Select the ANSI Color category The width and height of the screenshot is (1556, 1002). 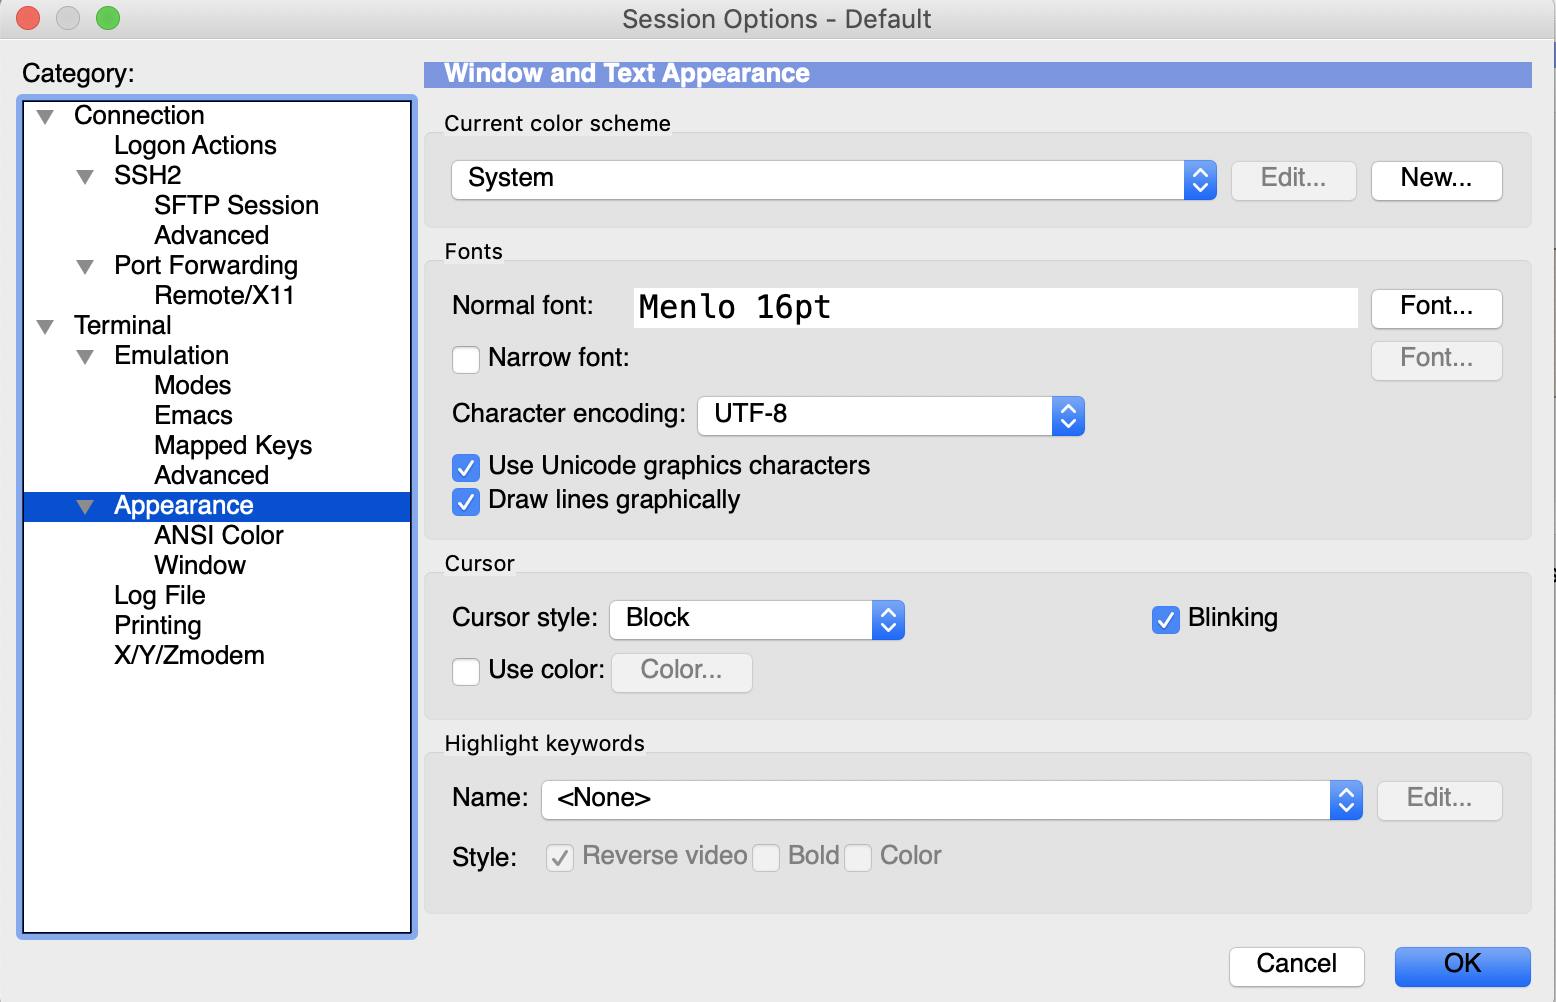[218, 535]
